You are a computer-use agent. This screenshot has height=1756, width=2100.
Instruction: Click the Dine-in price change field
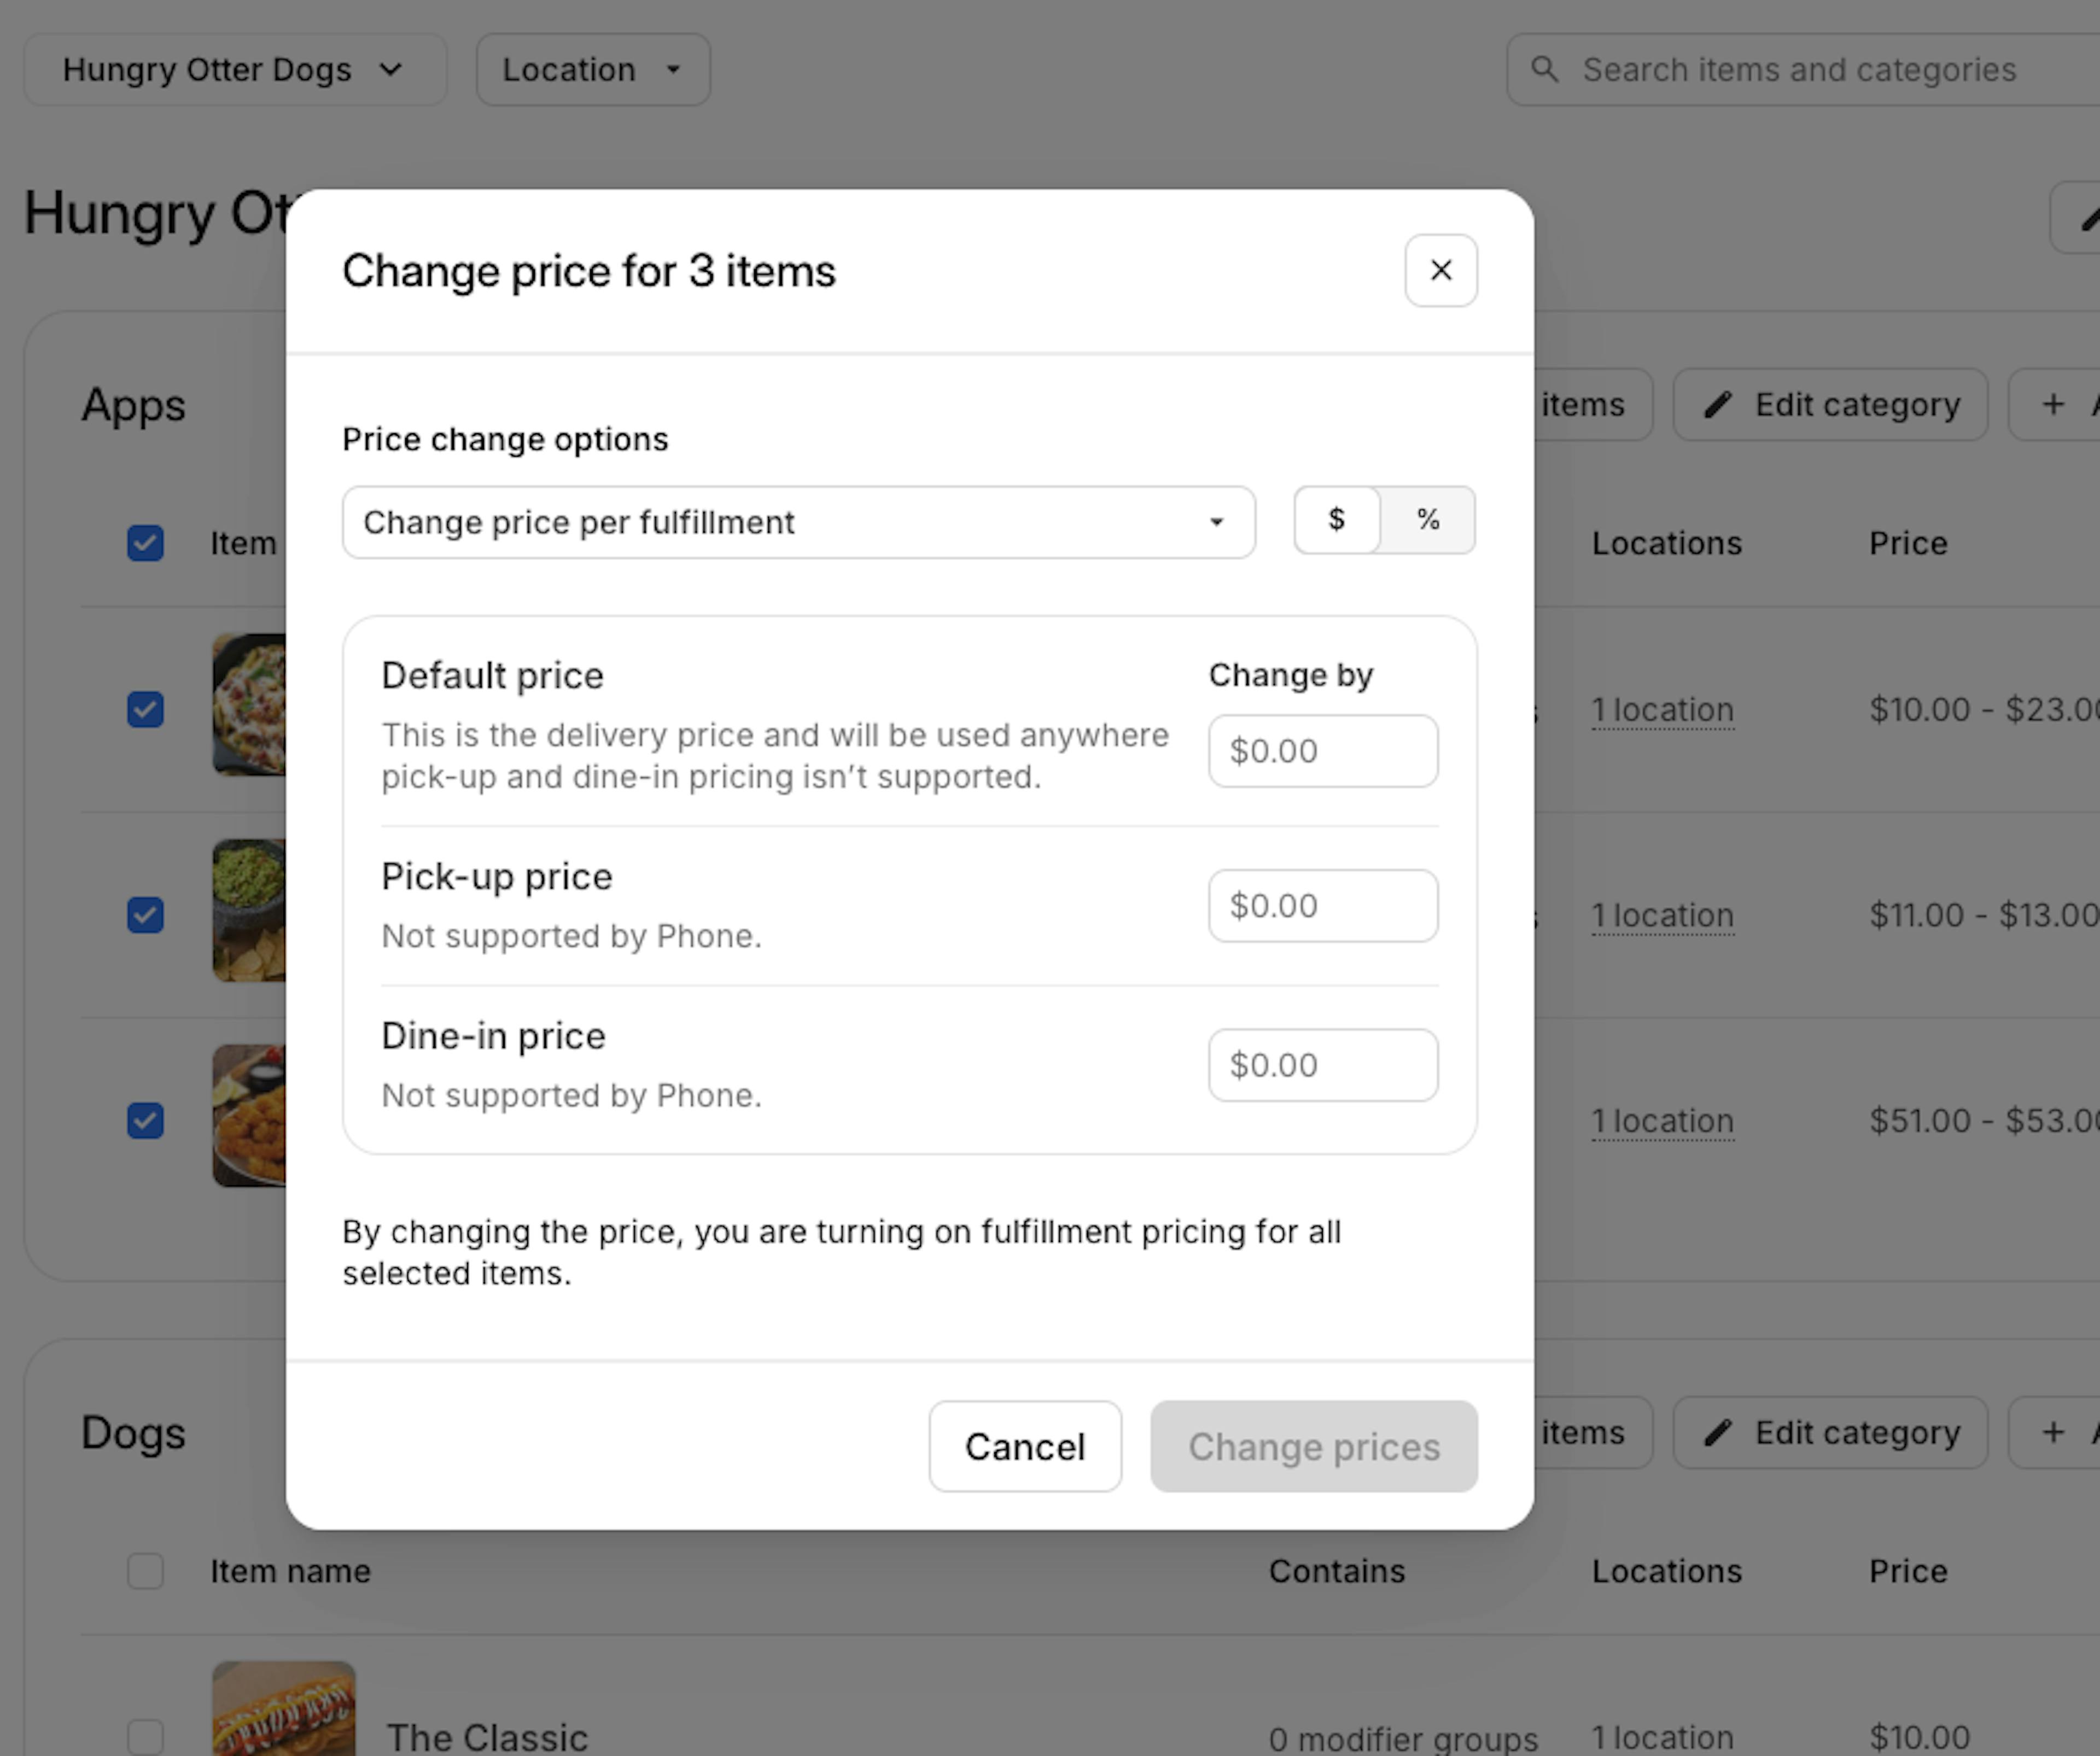(1322, 1065)
